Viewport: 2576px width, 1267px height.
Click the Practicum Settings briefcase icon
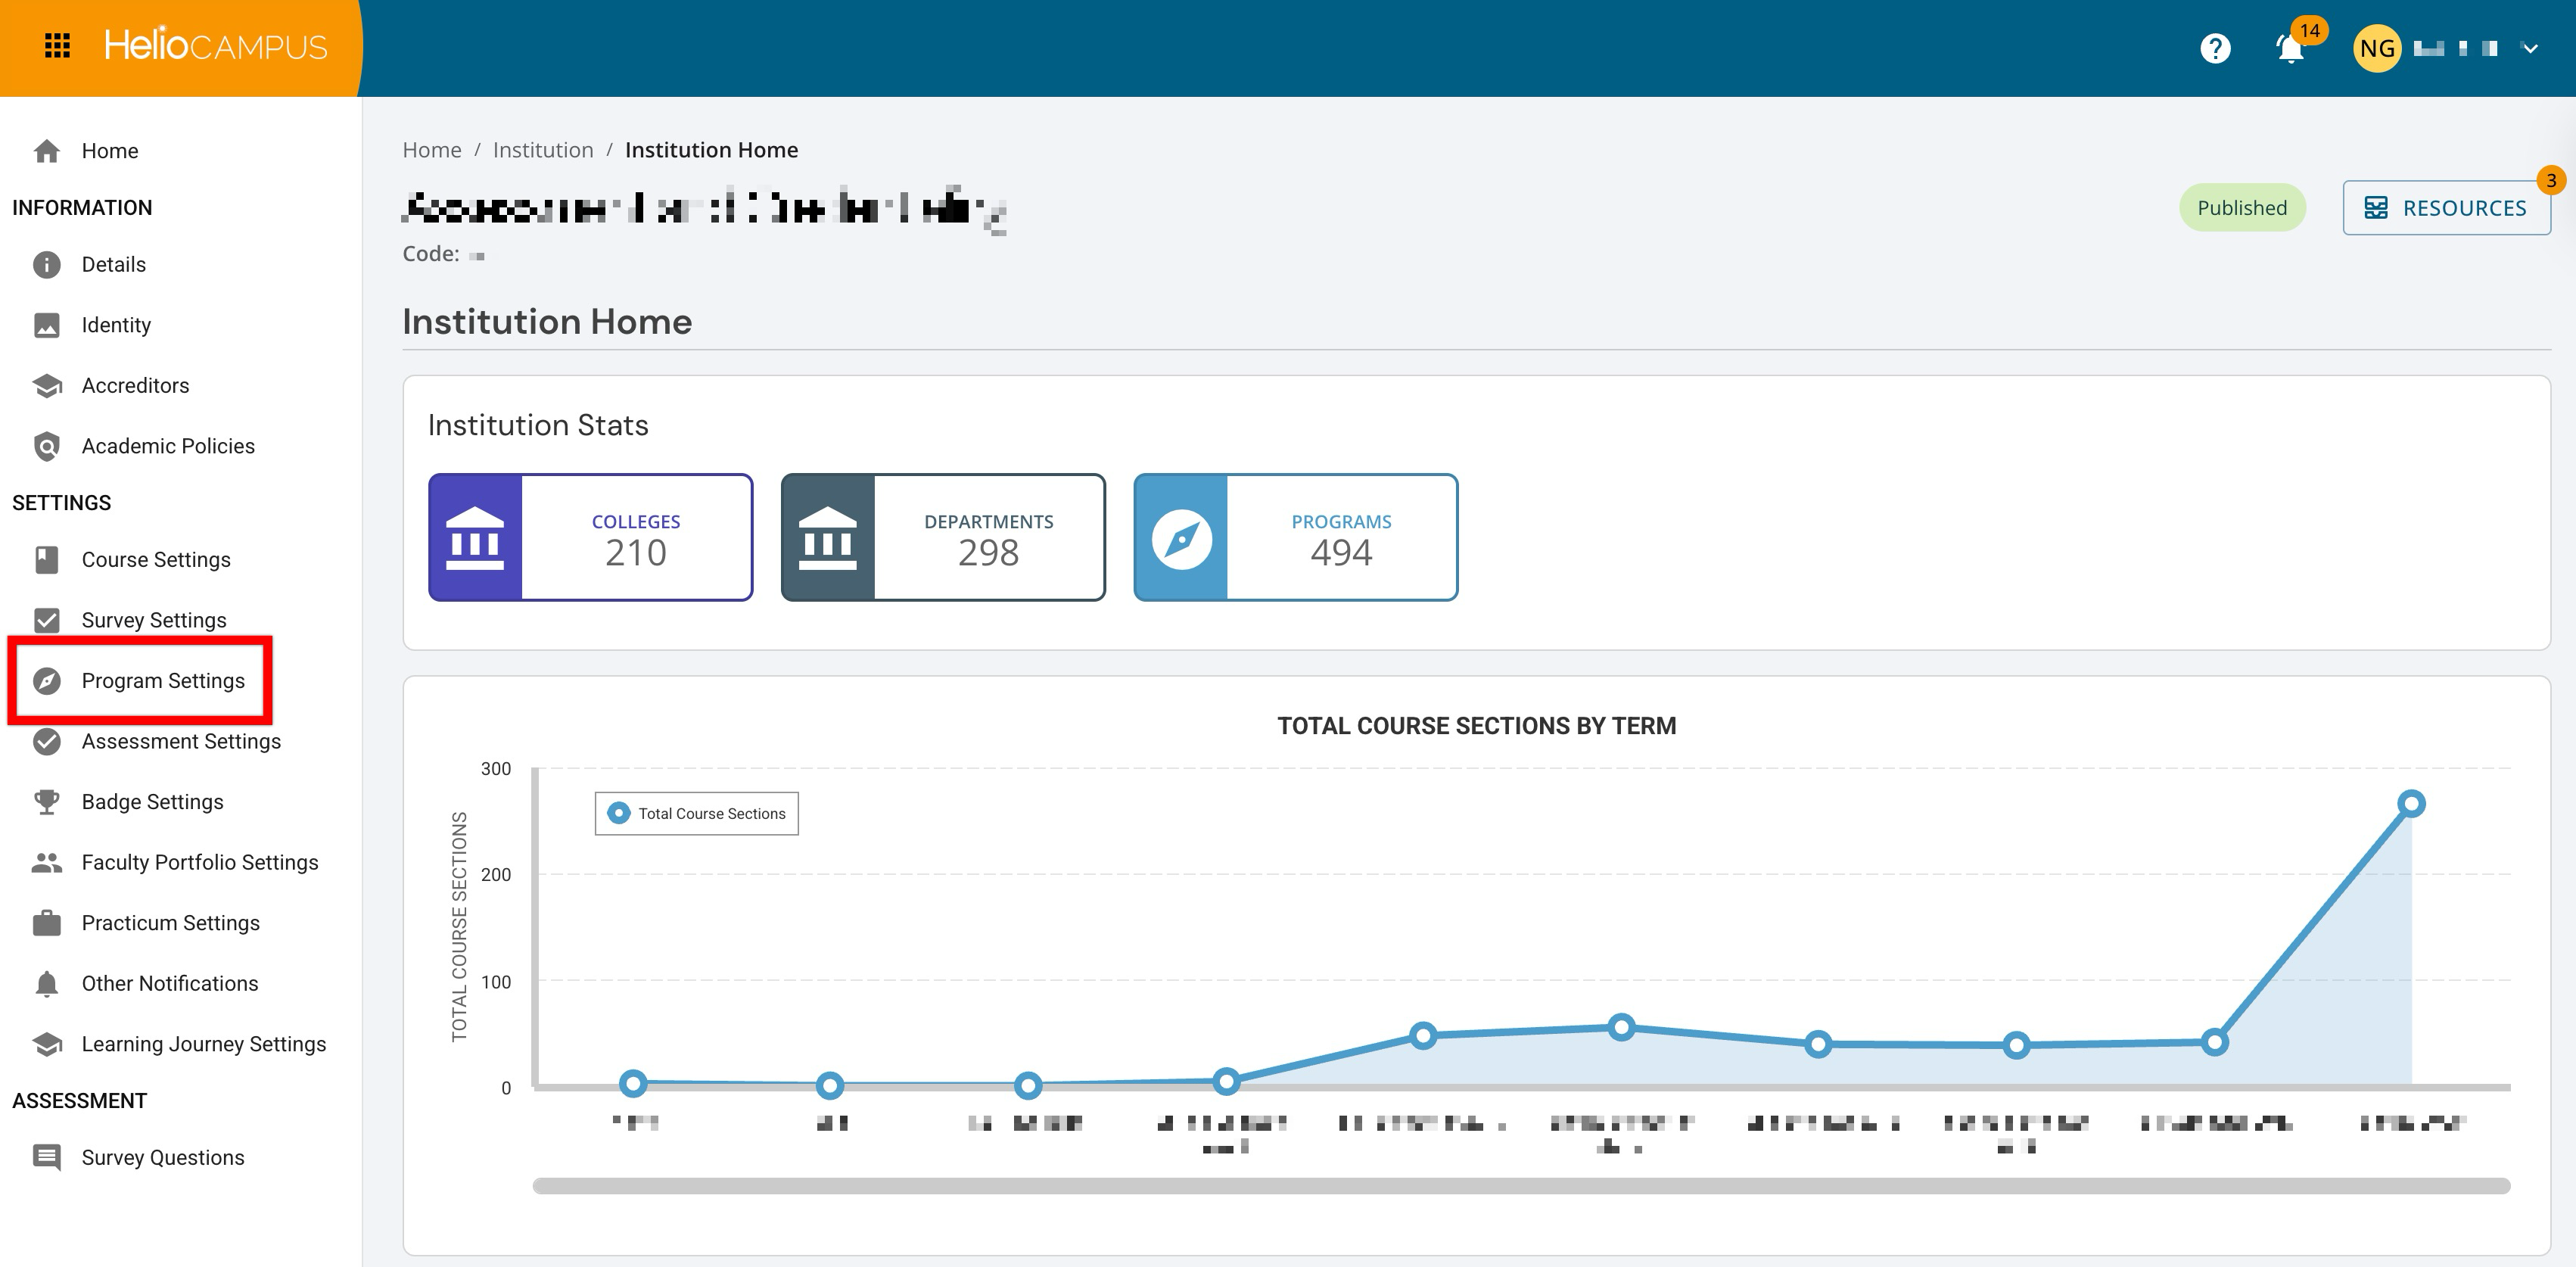[x=47, y=923]
